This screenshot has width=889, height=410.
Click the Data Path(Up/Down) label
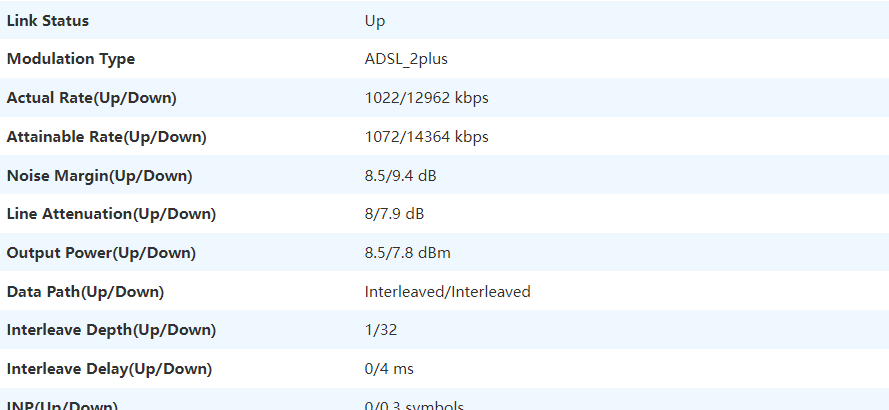click(86, 292)
